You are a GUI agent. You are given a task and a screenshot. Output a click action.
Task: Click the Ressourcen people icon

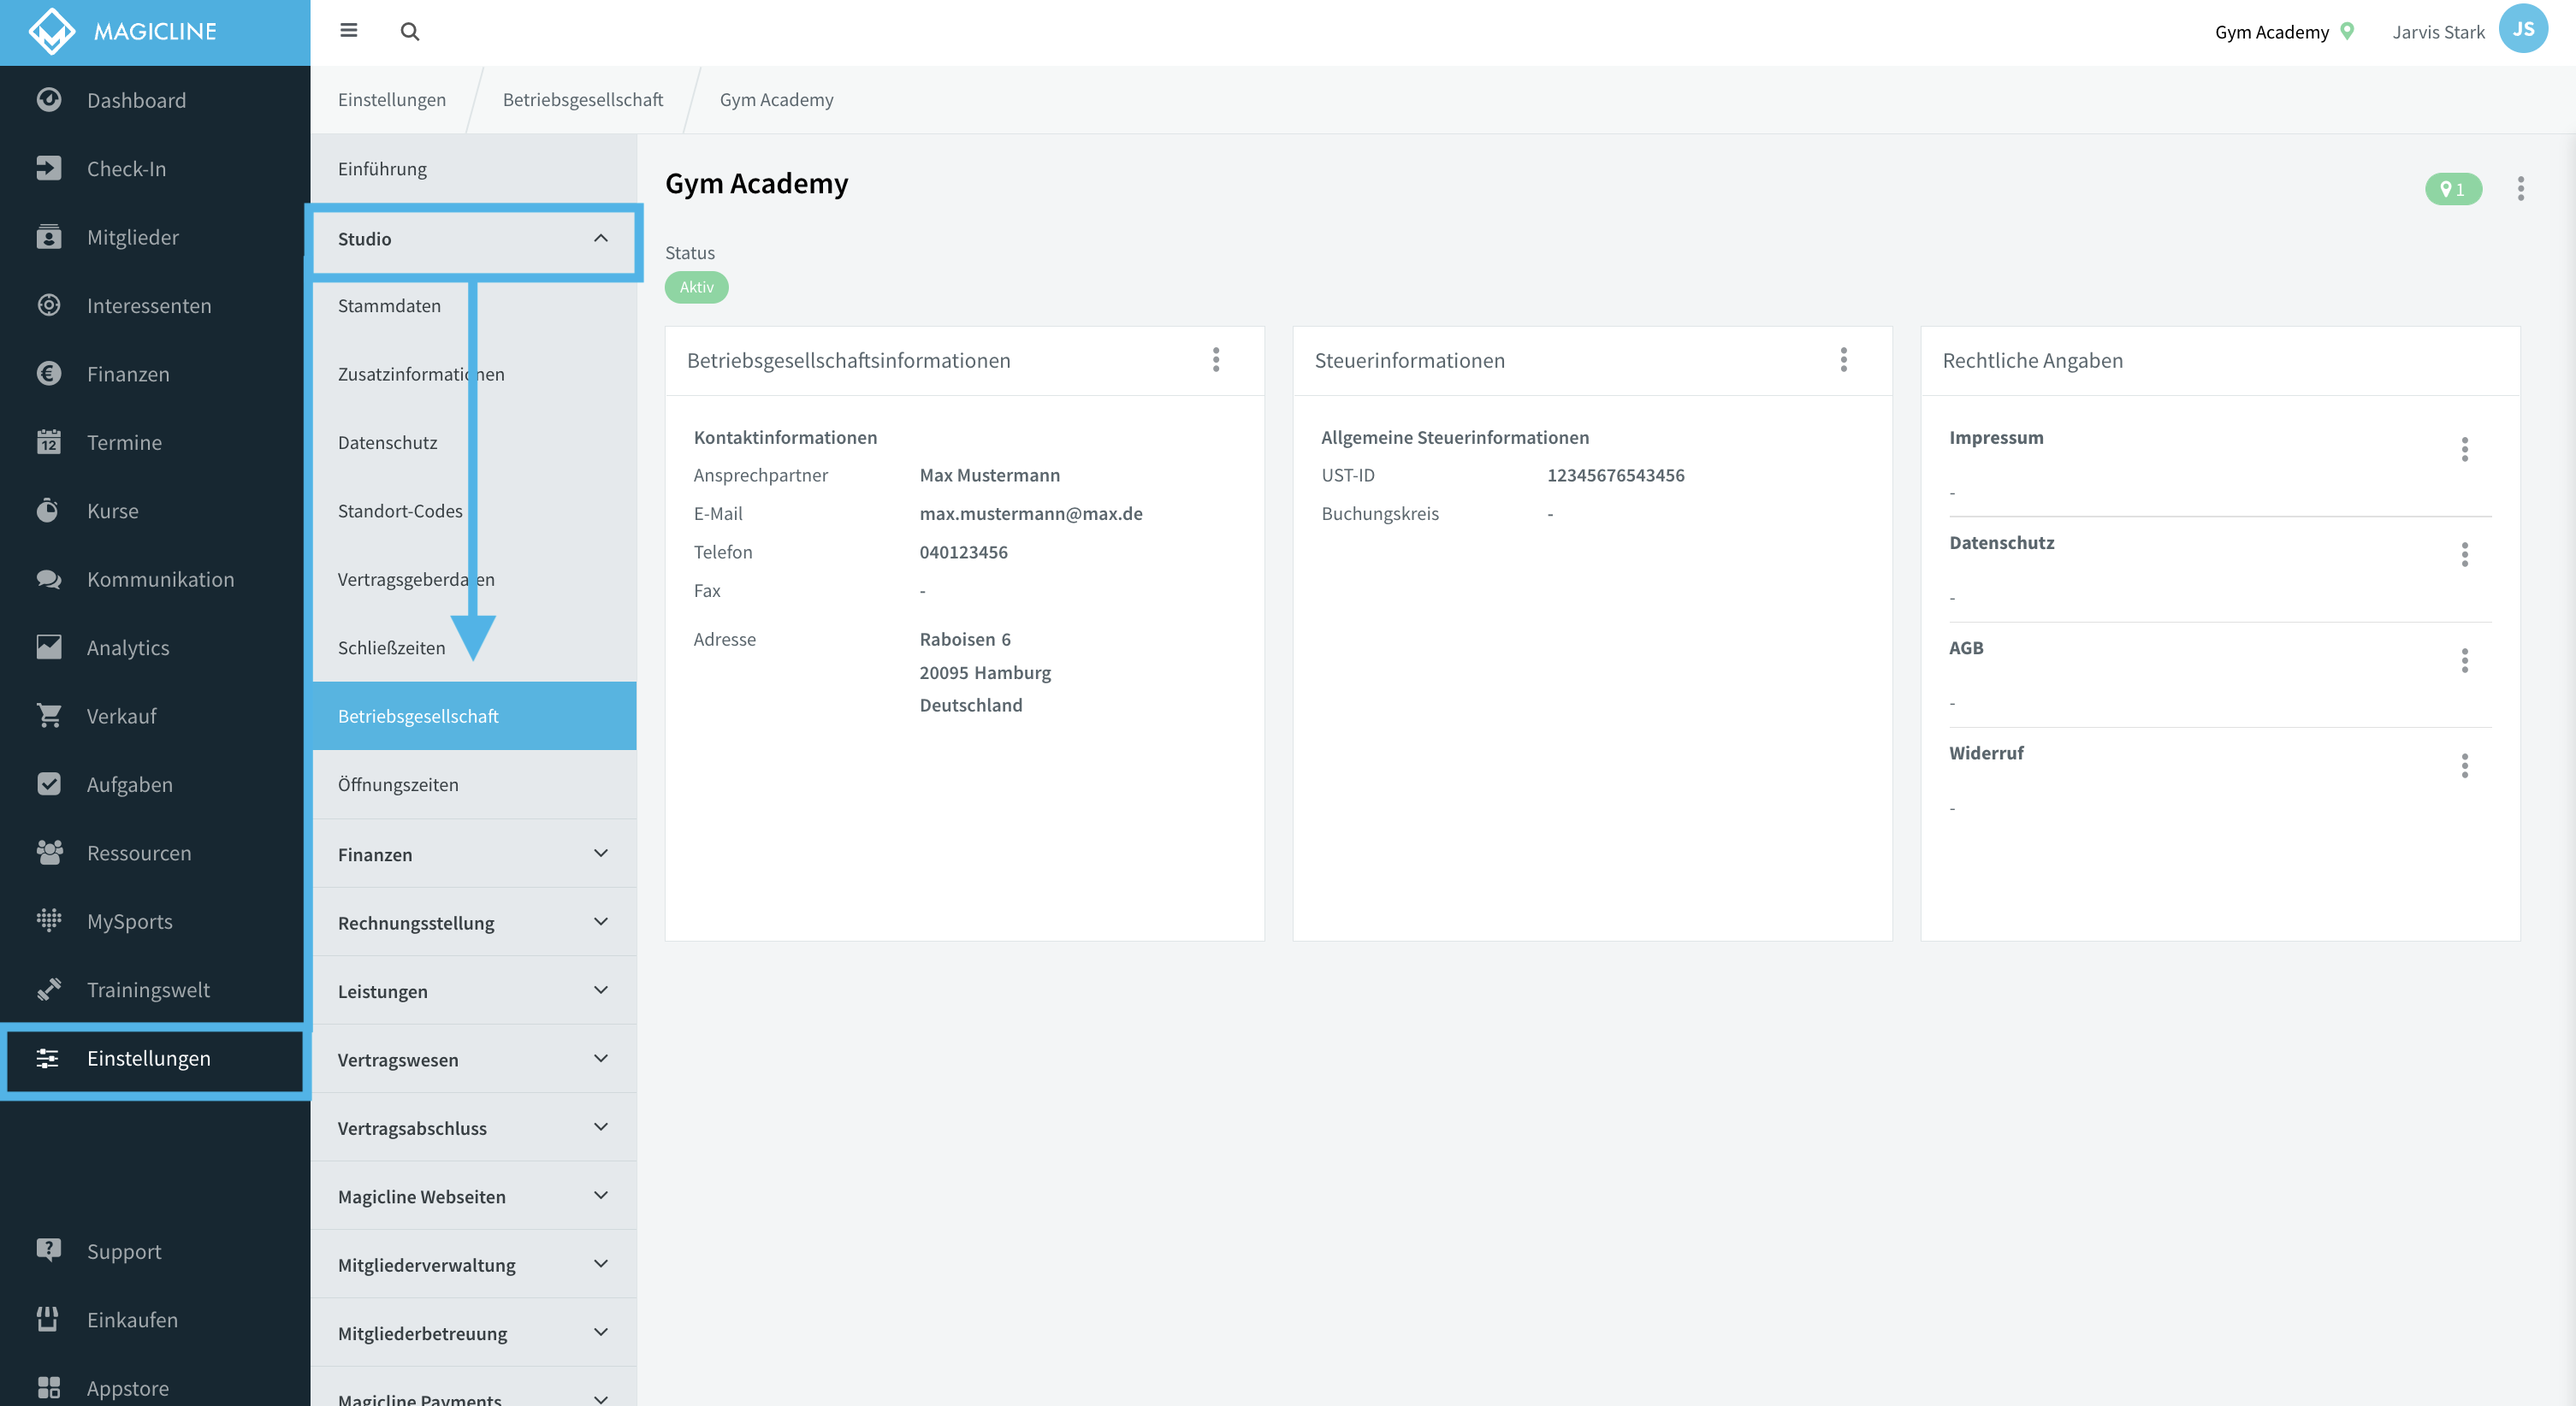48,853
